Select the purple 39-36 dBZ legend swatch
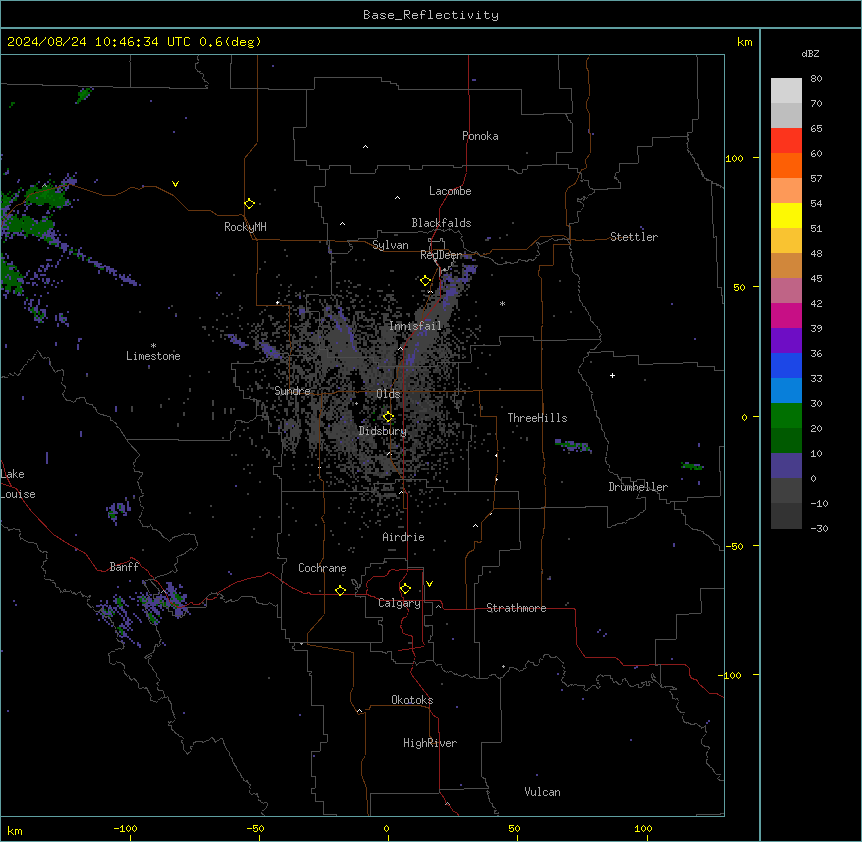This screenshot has height=842, width=862. (x=786, y=341)
